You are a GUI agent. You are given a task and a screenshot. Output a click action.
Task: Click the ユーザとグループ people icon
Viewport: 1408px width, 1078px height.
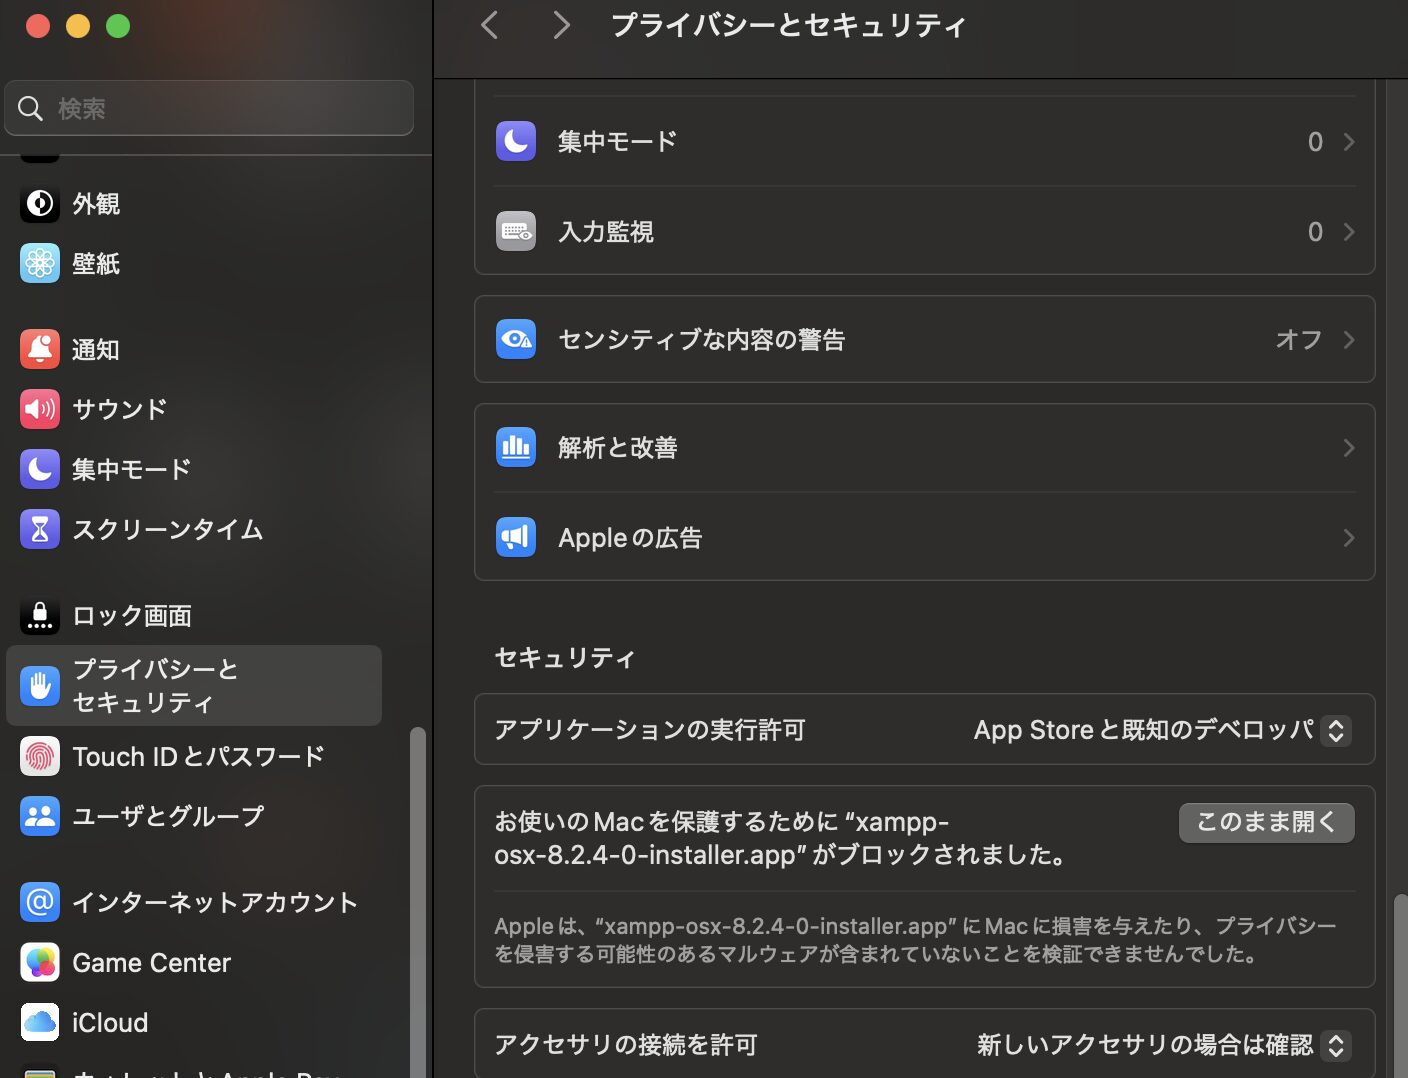(40, 816)
